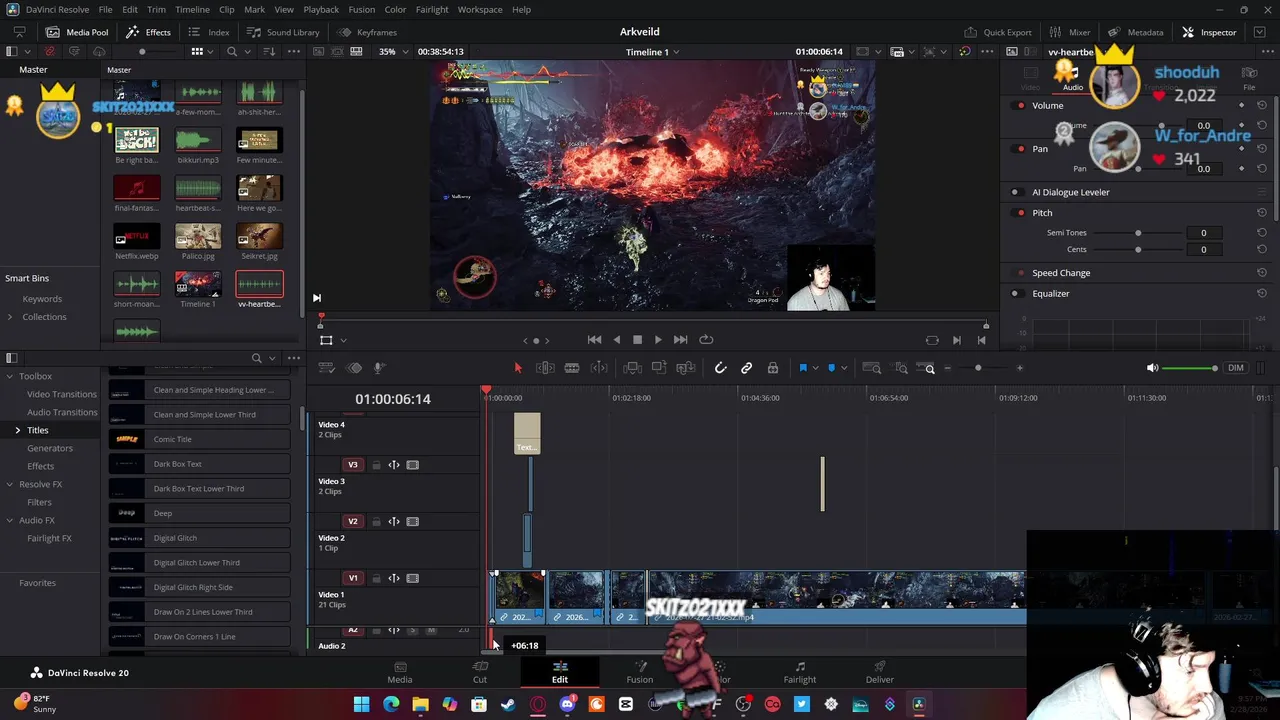Expand the Toolbox tree
This screenshot has height=720, width=1280.
click(10, 376)
